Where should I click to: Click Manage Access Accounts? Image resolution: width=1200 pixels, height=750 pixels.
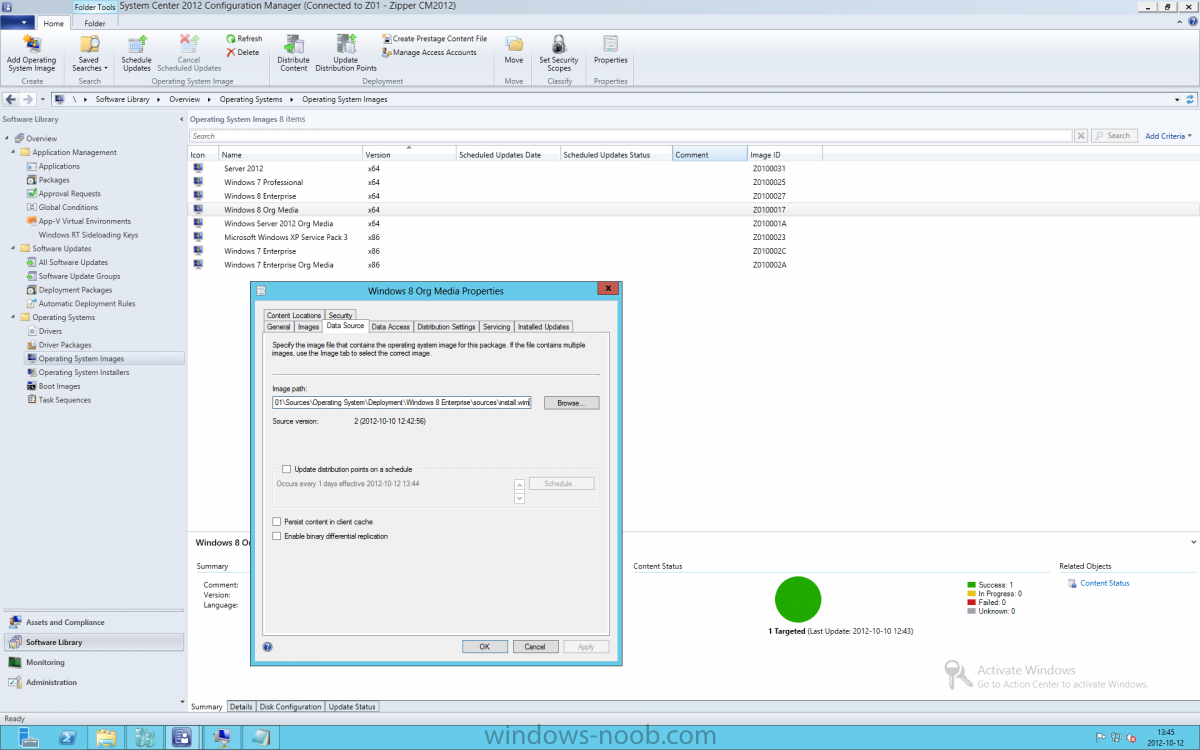(x=429, y=52)
